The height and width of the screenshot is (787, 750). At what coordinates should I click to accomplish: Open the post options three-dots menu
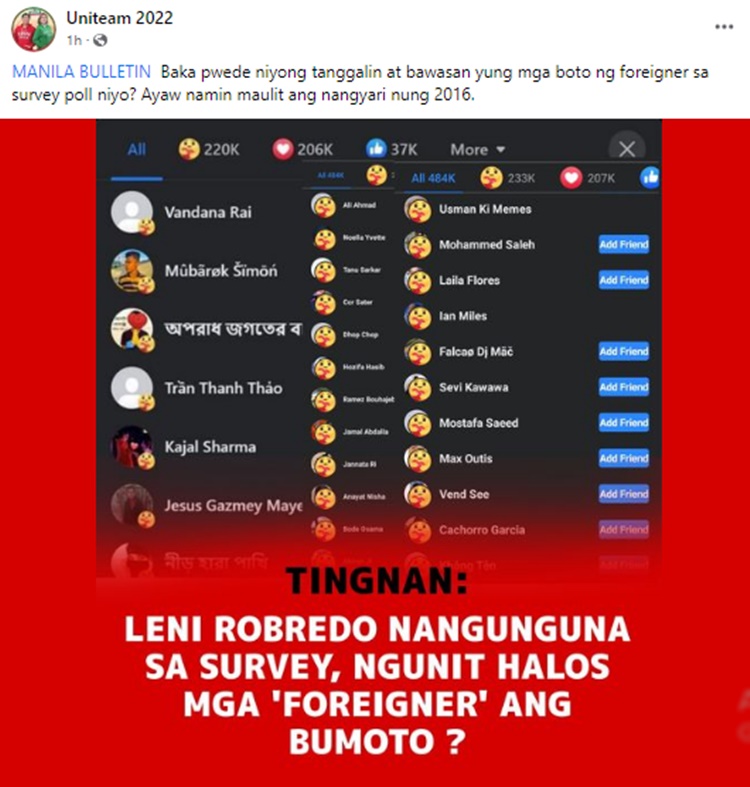coord(724,27)
